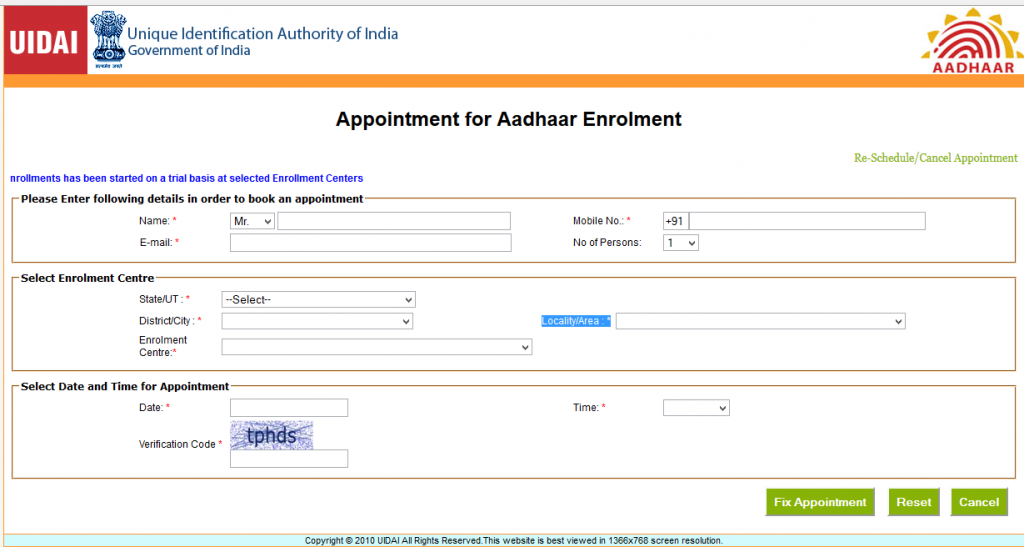The height and width of the screenshot is (547, 1024).
Task: Click the UIDAI red logo
Action: tap(46, 40)
